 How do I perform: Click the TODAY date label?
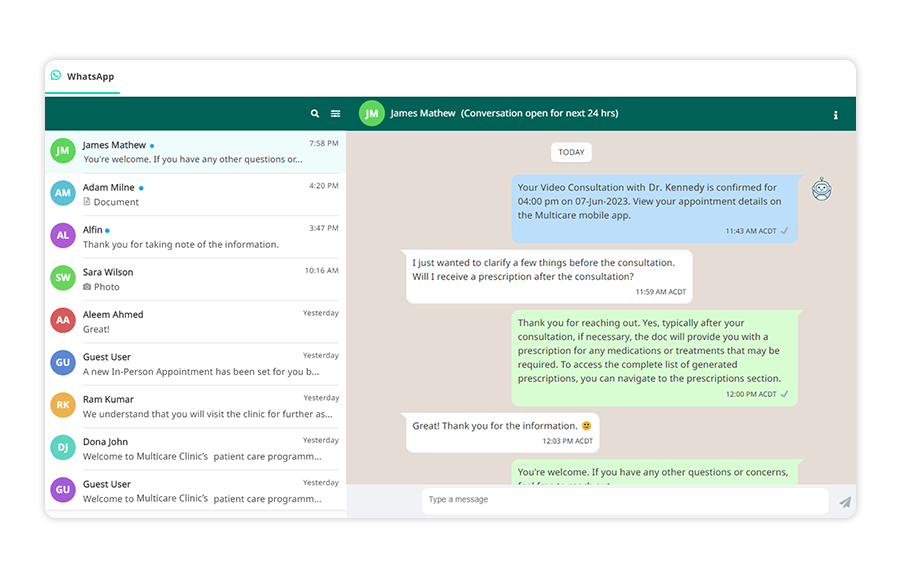click(x=571, y=152)
